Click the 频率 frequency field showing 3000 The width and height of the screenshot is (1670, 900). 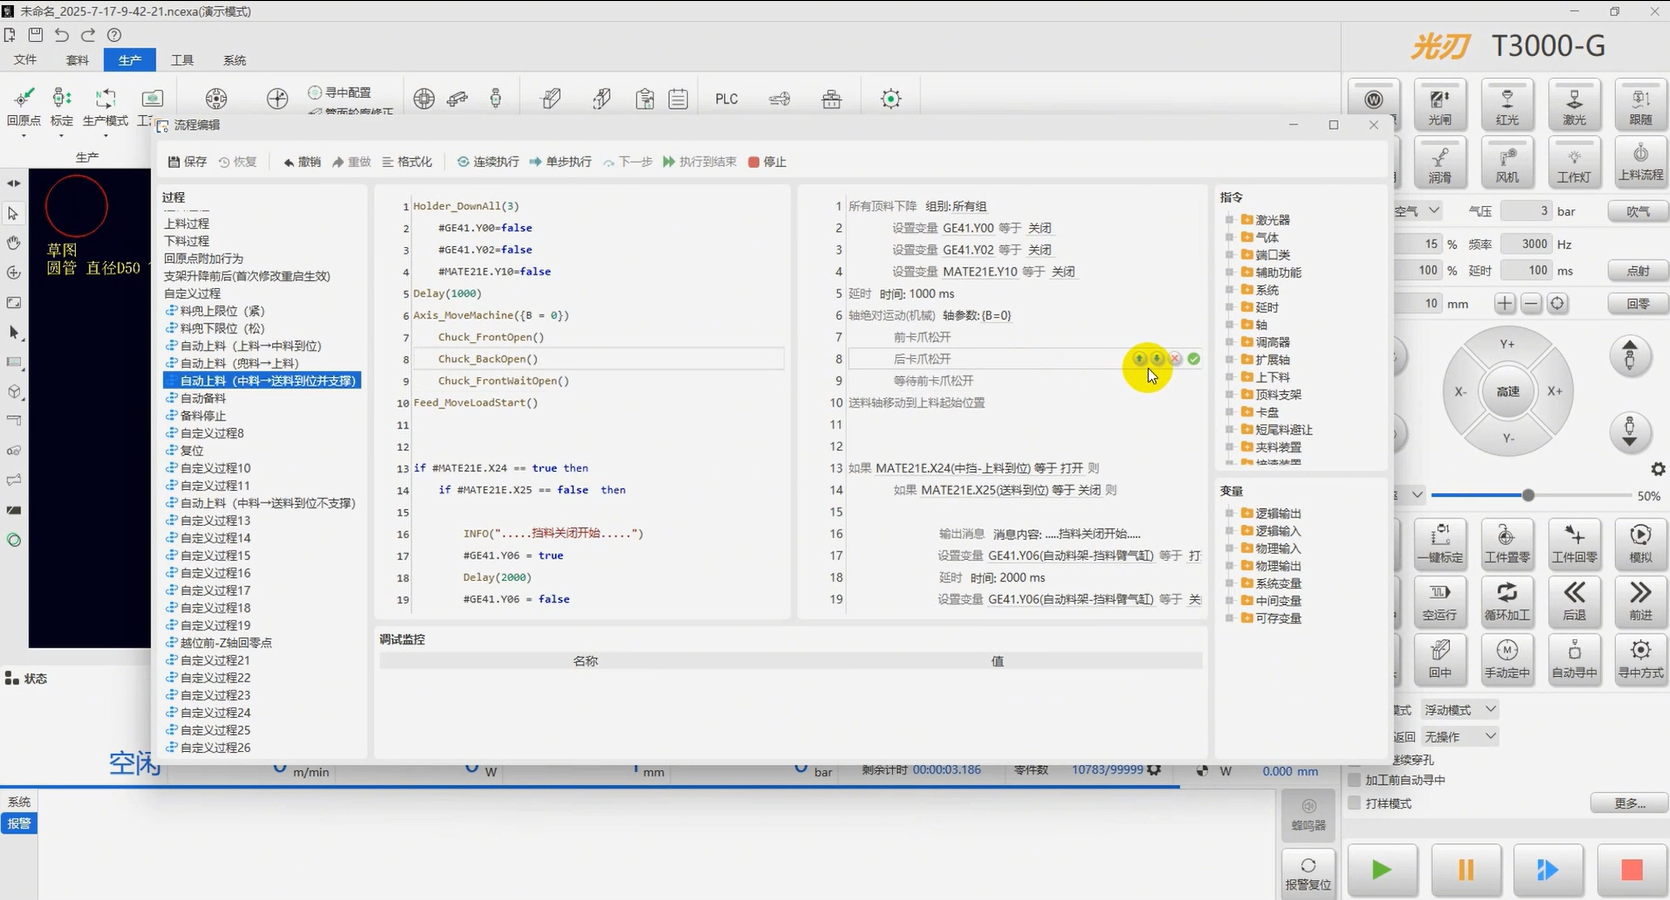[1525, 243]
